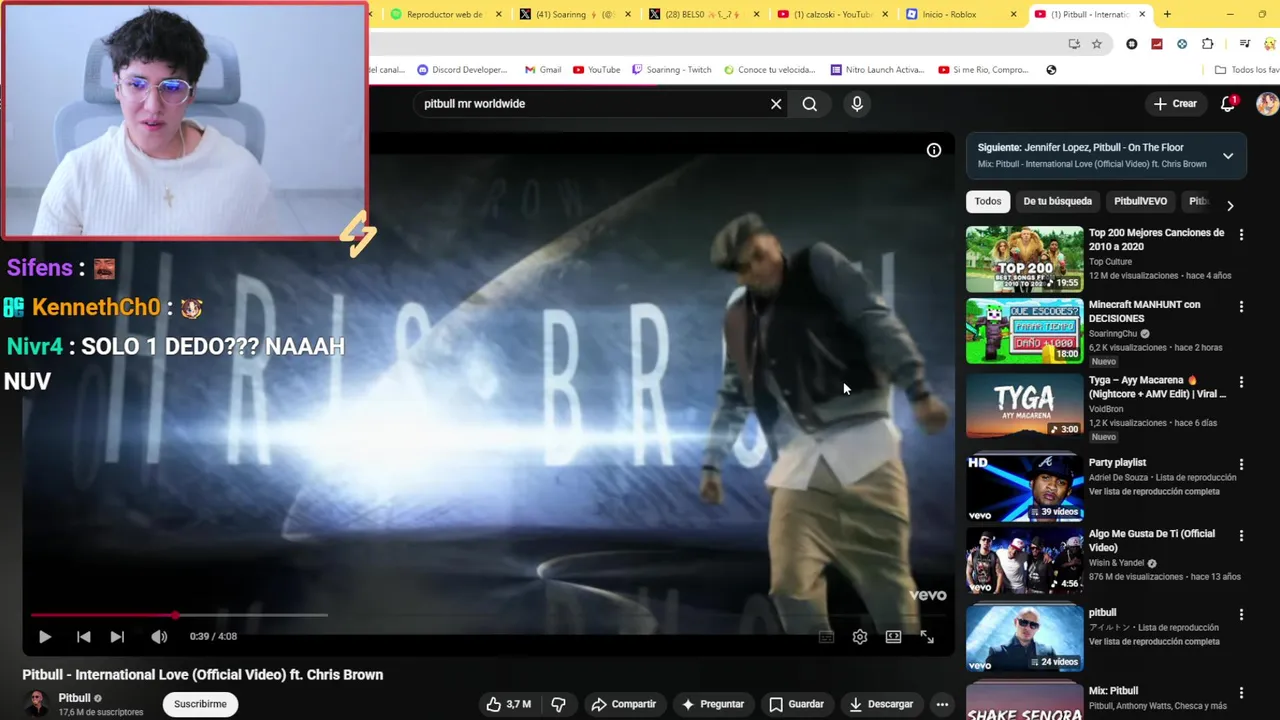Viewport: 1280px width, 720px height.
Task: Clear the YouTube search field
Action: tap(776, 104)
